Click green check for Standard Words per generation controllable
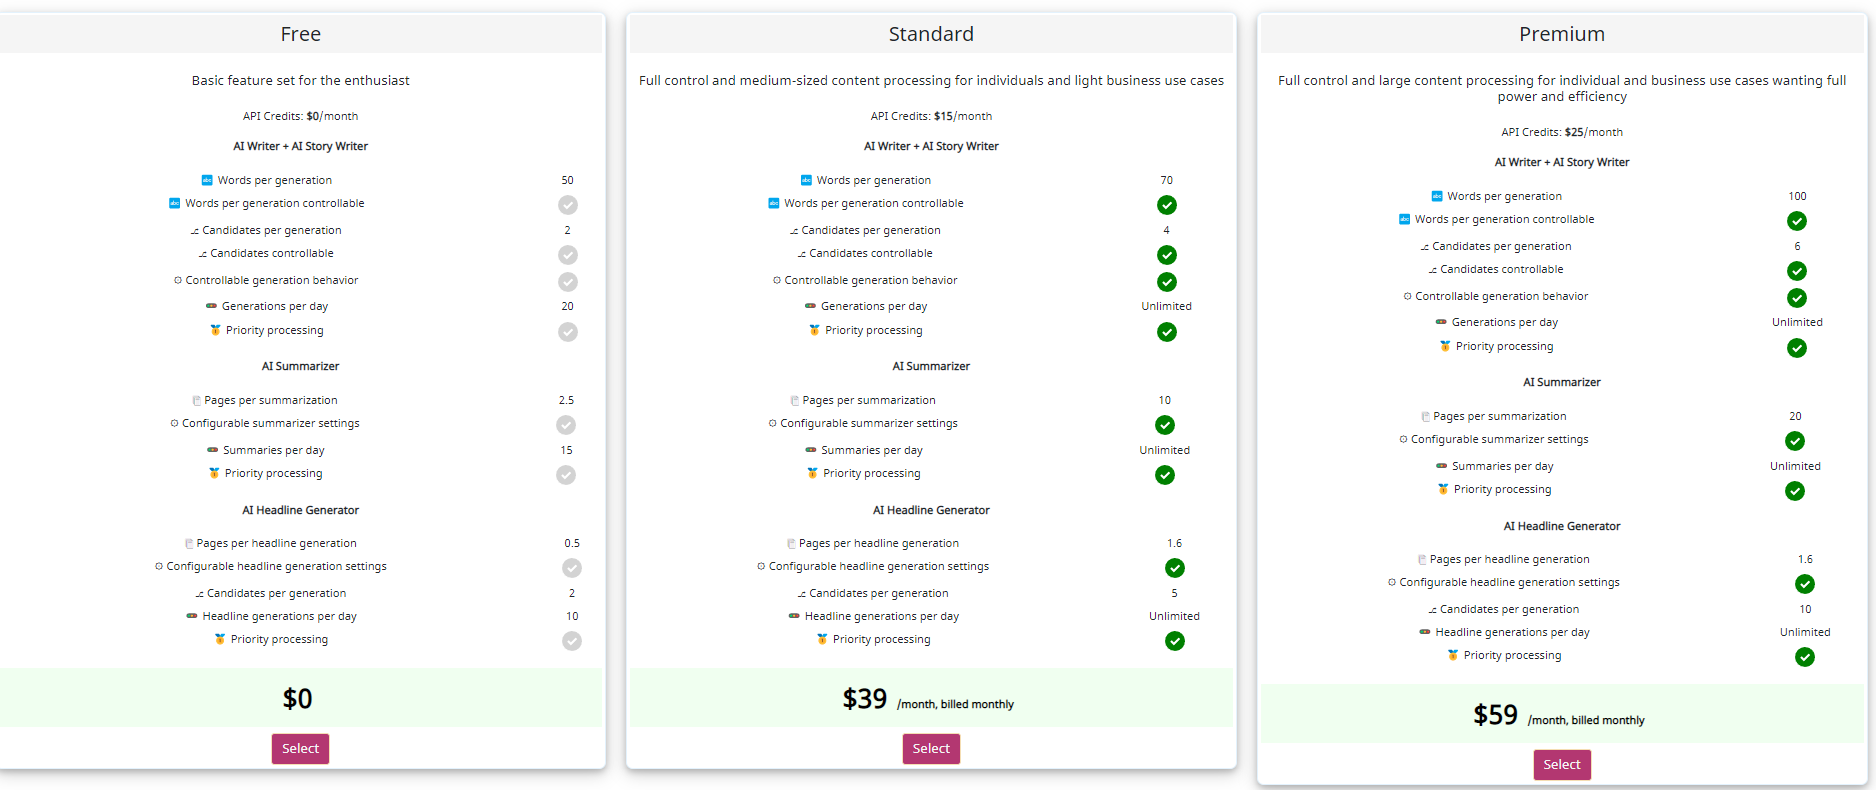The width and height of the screenshot is (1876, 790). (x=1167, y=205)
